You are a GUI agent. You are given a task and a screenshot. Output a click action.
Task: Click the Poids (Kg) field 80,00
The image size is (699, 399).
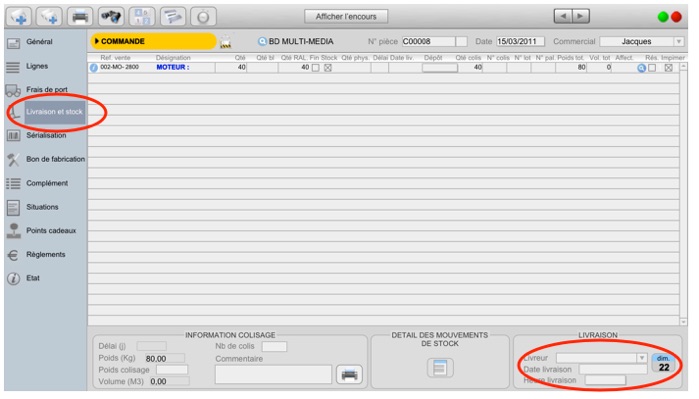[x=164, y=358]
